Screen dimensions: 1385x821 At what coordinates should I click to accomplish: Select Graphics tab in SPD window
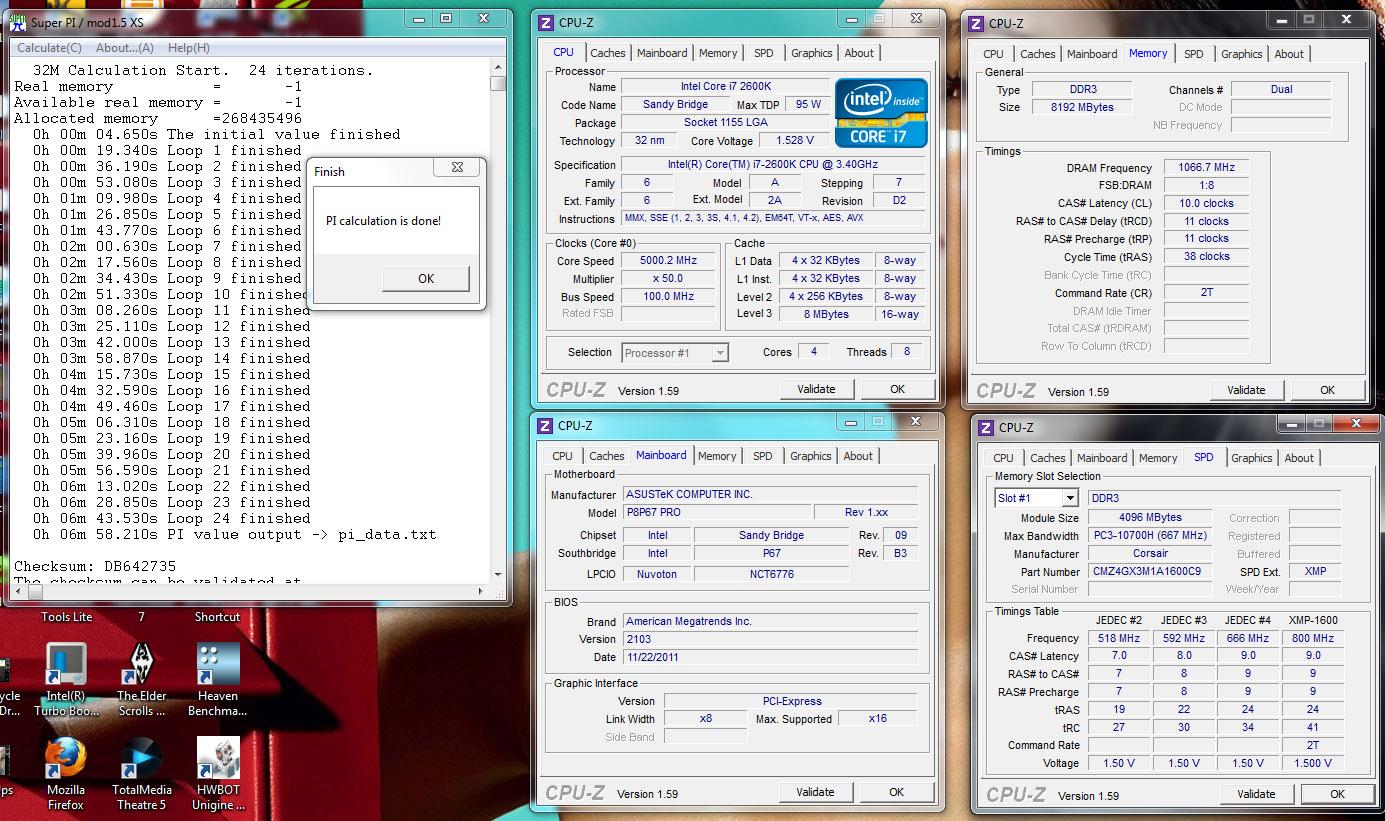(1251, 458)
